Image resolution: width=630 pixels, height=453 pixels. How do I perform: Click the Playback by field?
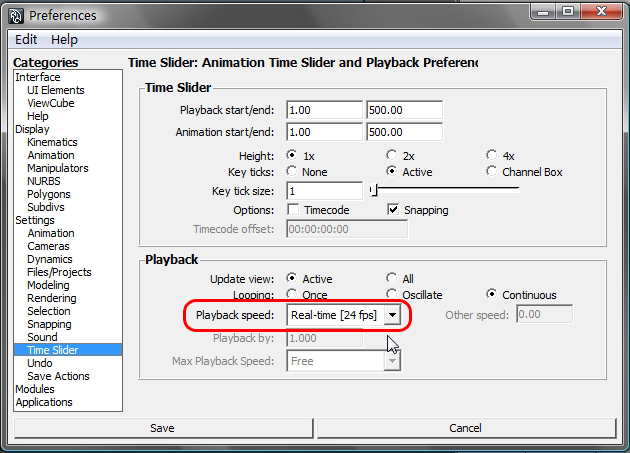tap(325, 338)
